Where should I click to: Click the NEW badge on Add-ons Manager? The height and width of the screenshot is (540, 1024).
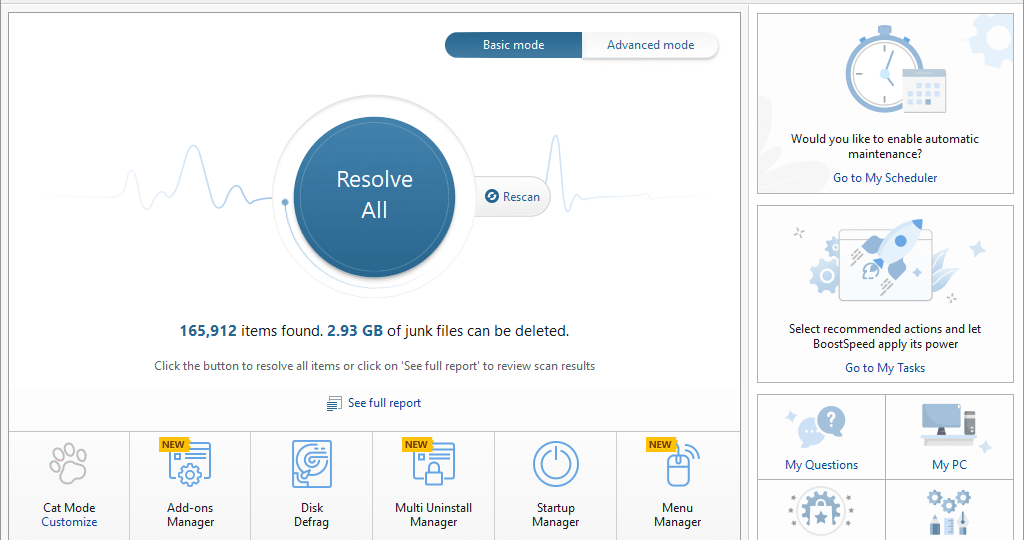coord(173,445)
